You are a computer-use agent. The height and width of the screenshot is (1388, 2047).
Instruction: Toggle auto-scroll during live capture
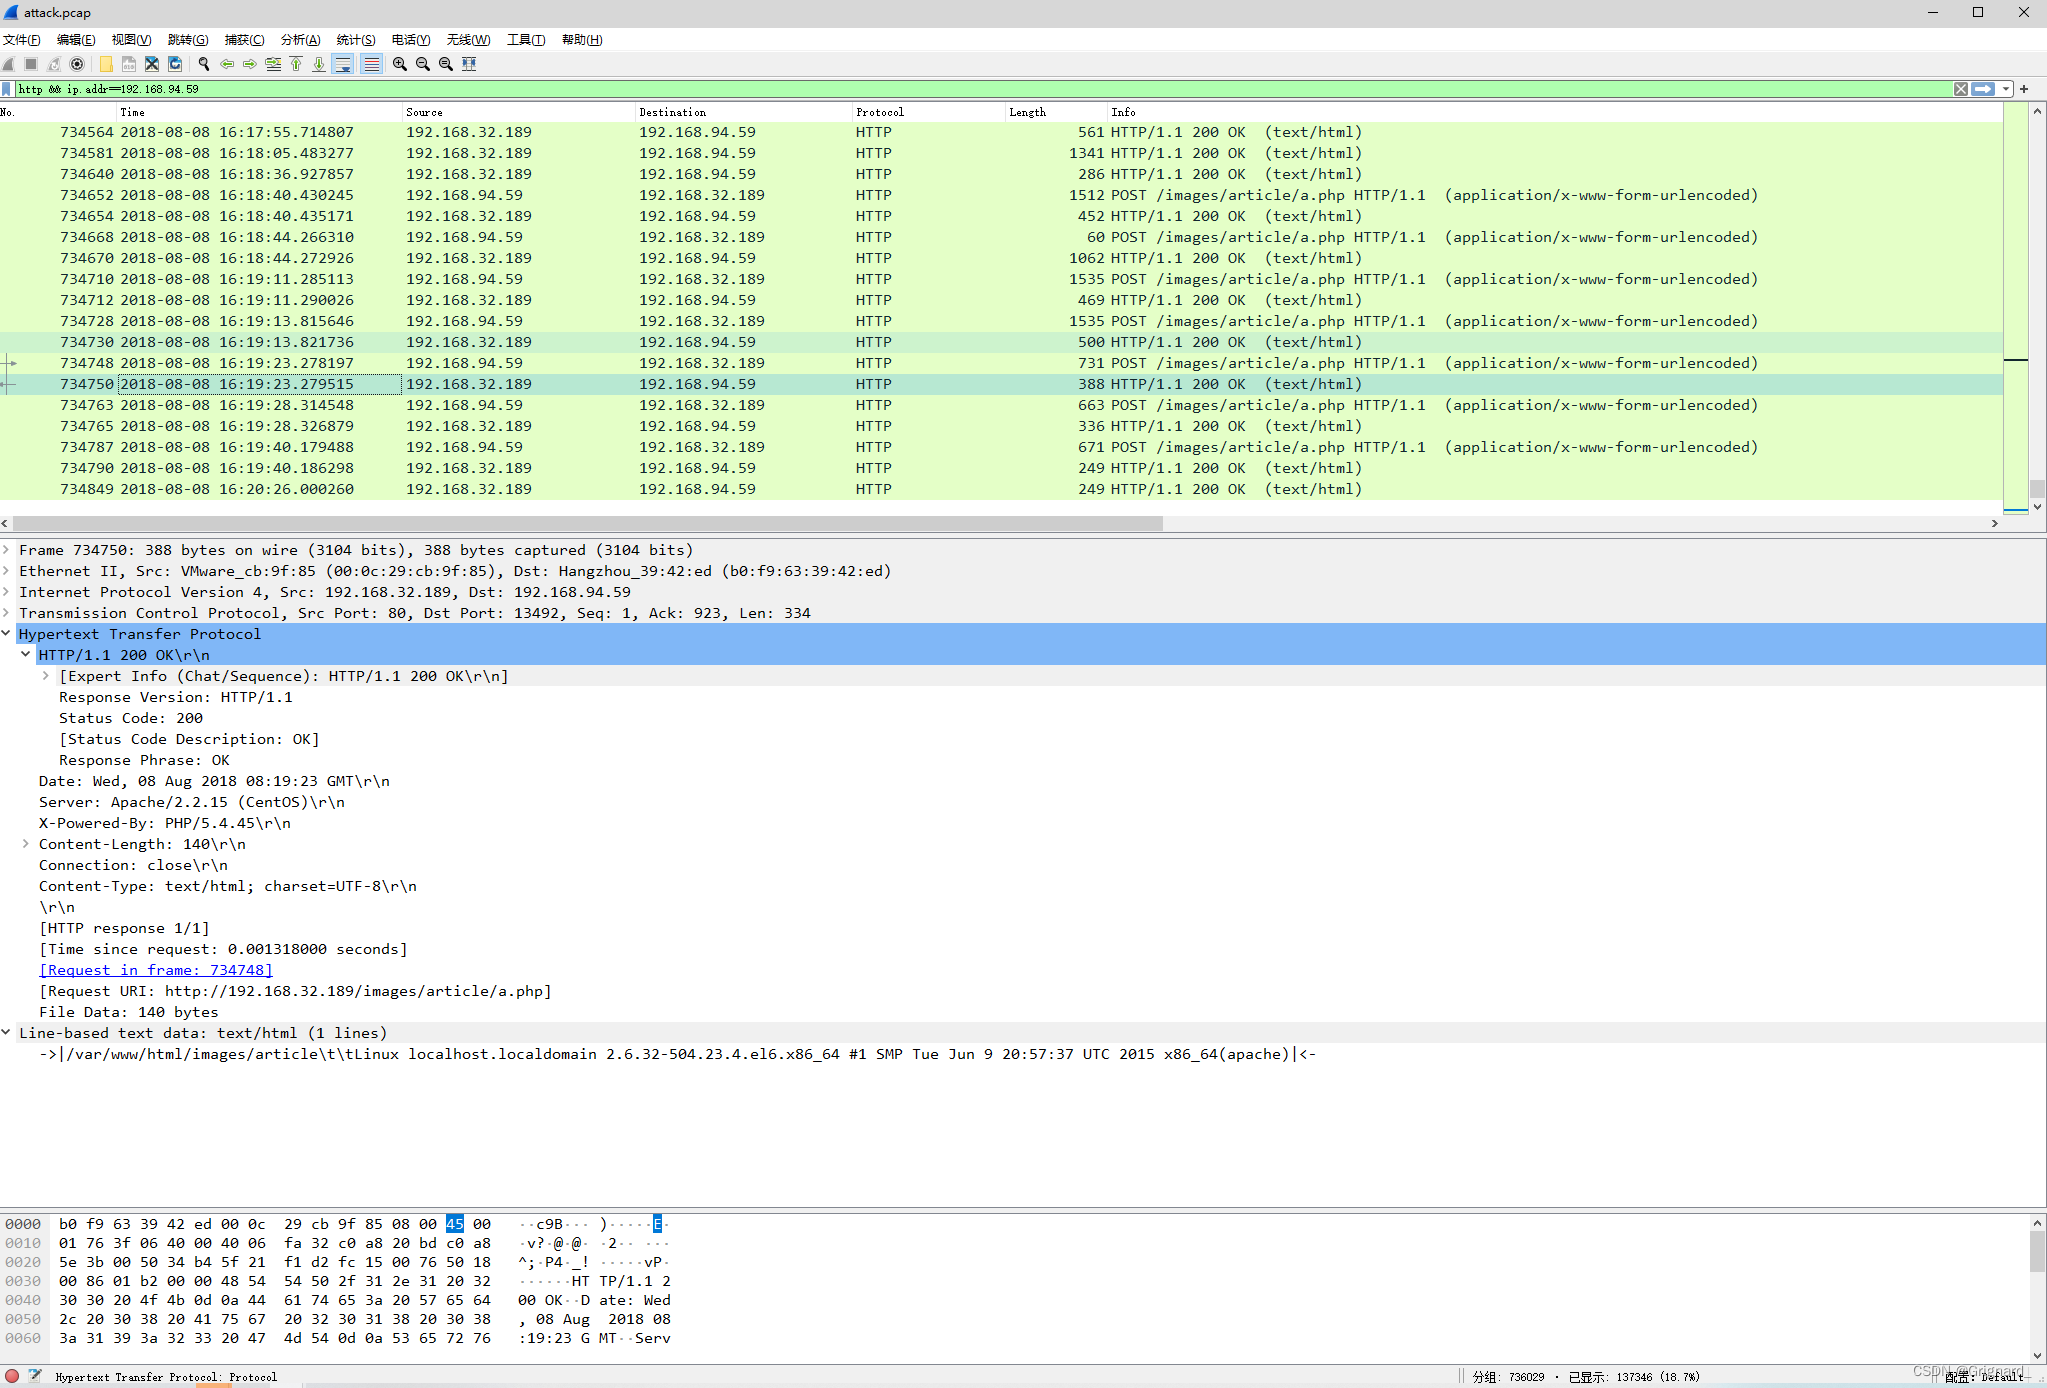tap(343, 64)
